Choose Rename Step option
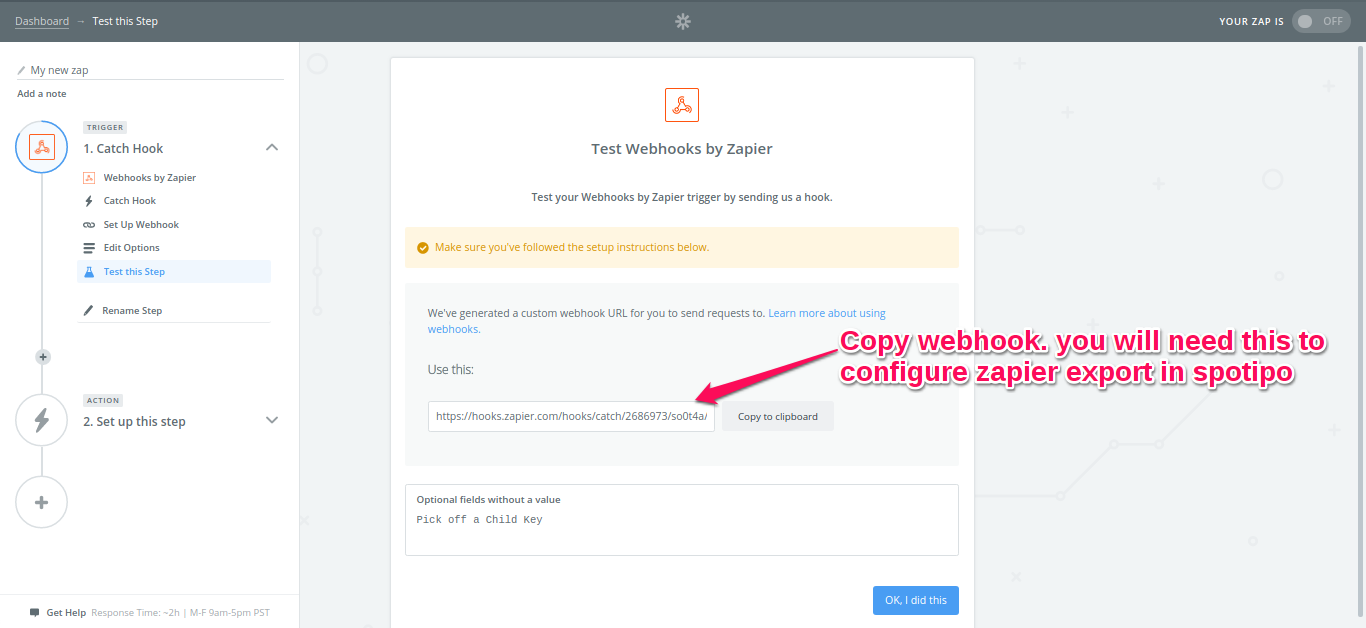This screenshot has width=1366, height=628. point(132,311)
